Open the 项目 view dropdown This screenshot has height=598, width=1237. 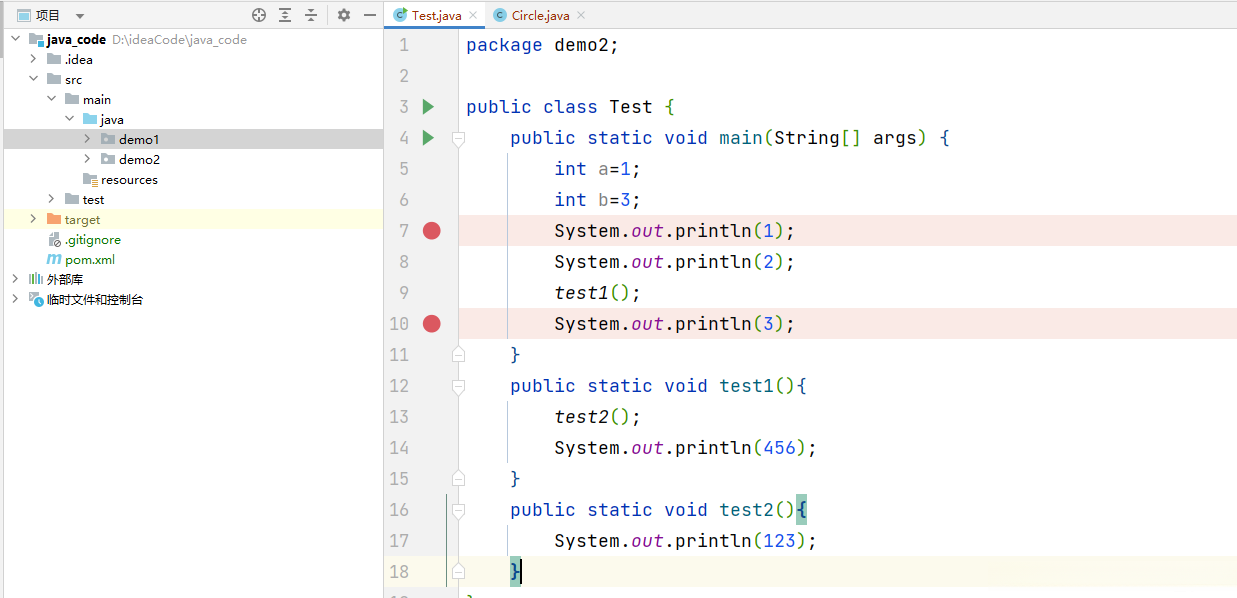(x=80, y=16)
